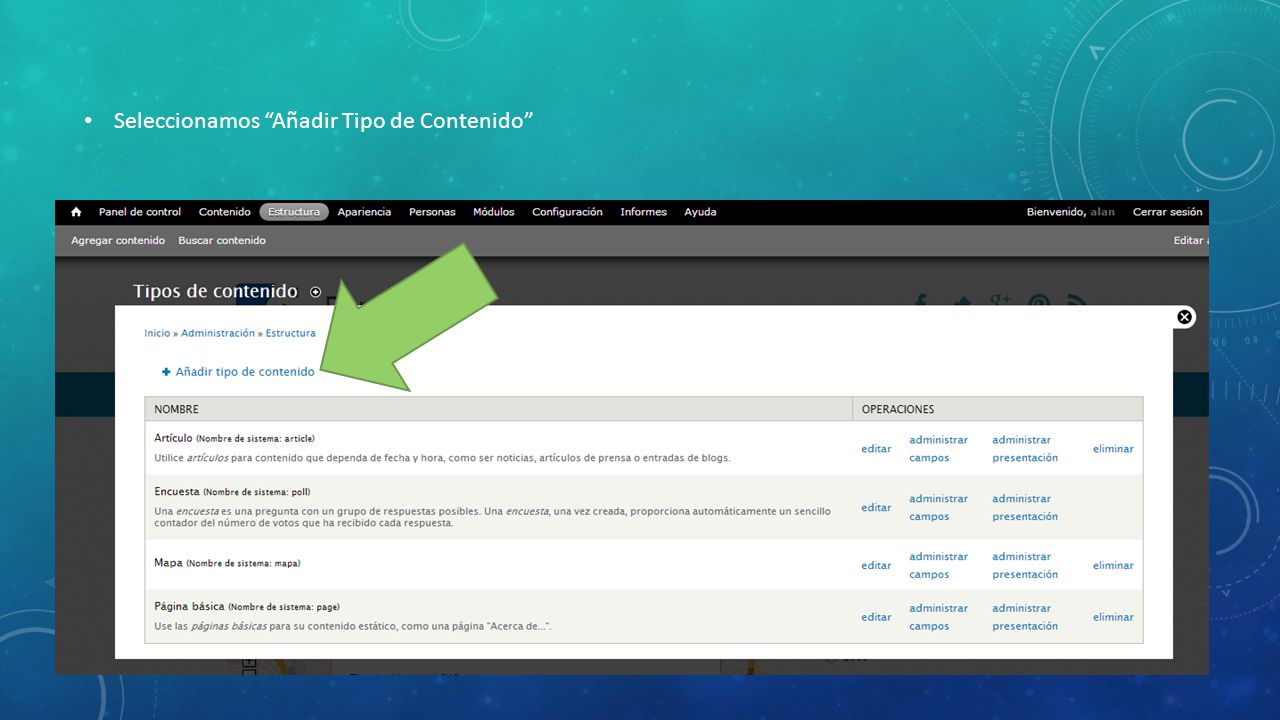This screenshot has width=1280, height=720.
Task: Click the Buscar contenido shortcut
Action: pos(222,240)
